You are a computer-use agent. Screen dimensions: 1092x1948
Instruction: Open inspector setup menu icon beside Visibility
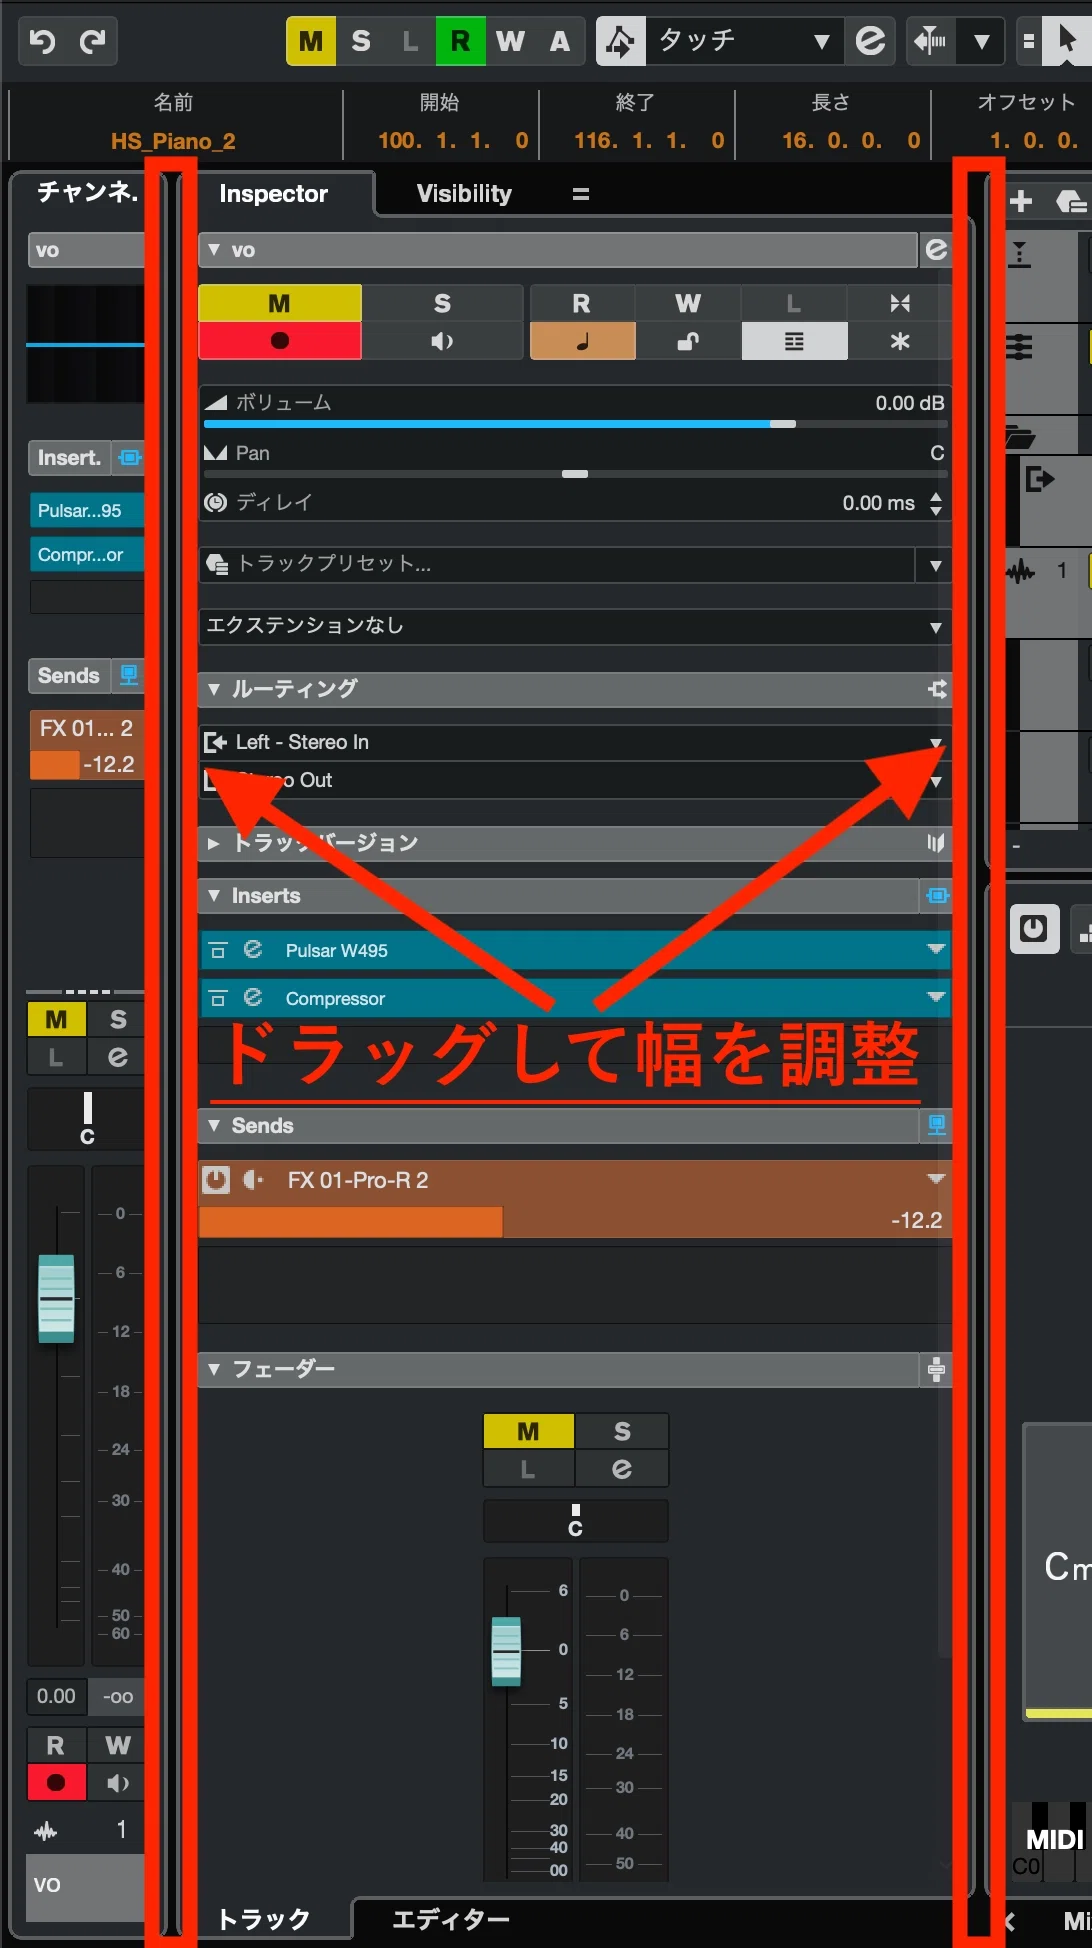coord(581,194)
